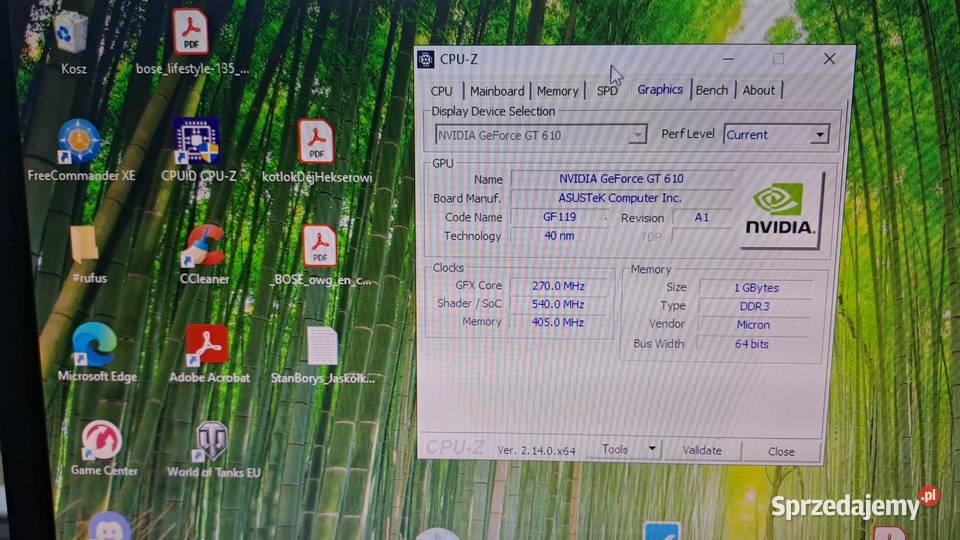960x540 pixels.
Task: Click the Validate button
Action: (x=702, y=451)
